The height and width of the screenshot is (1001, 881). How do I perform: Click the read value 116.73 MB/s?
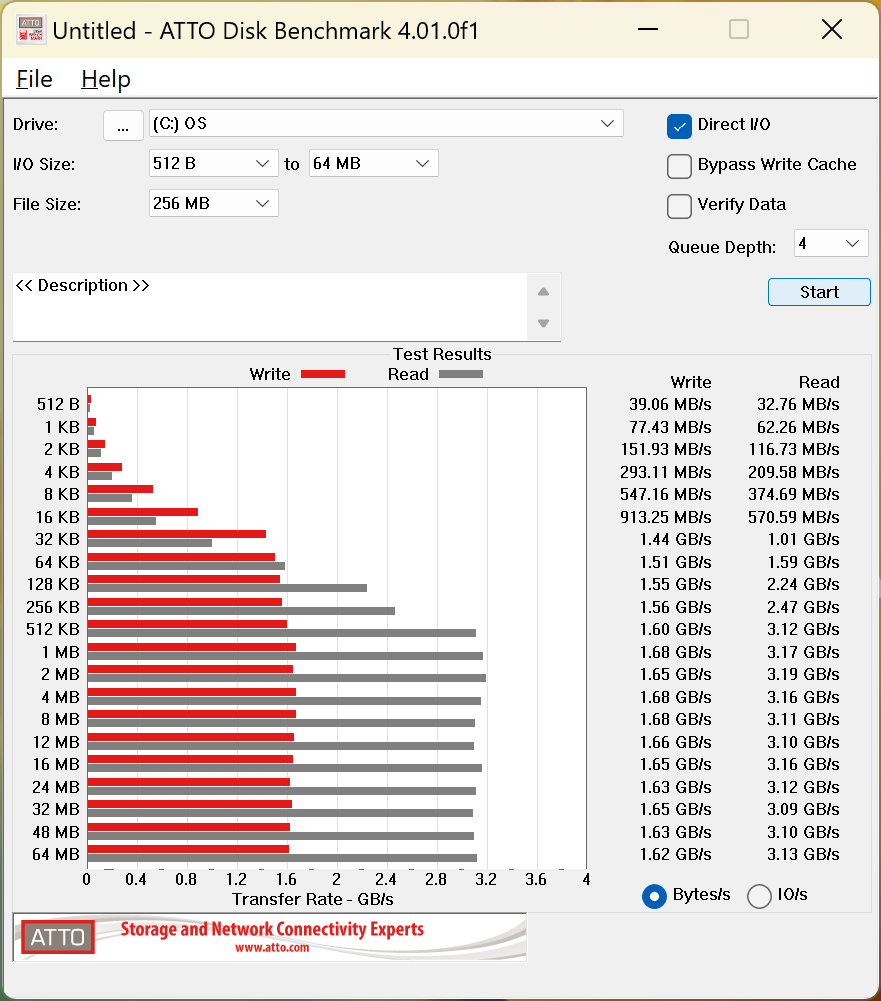point(794,449)
